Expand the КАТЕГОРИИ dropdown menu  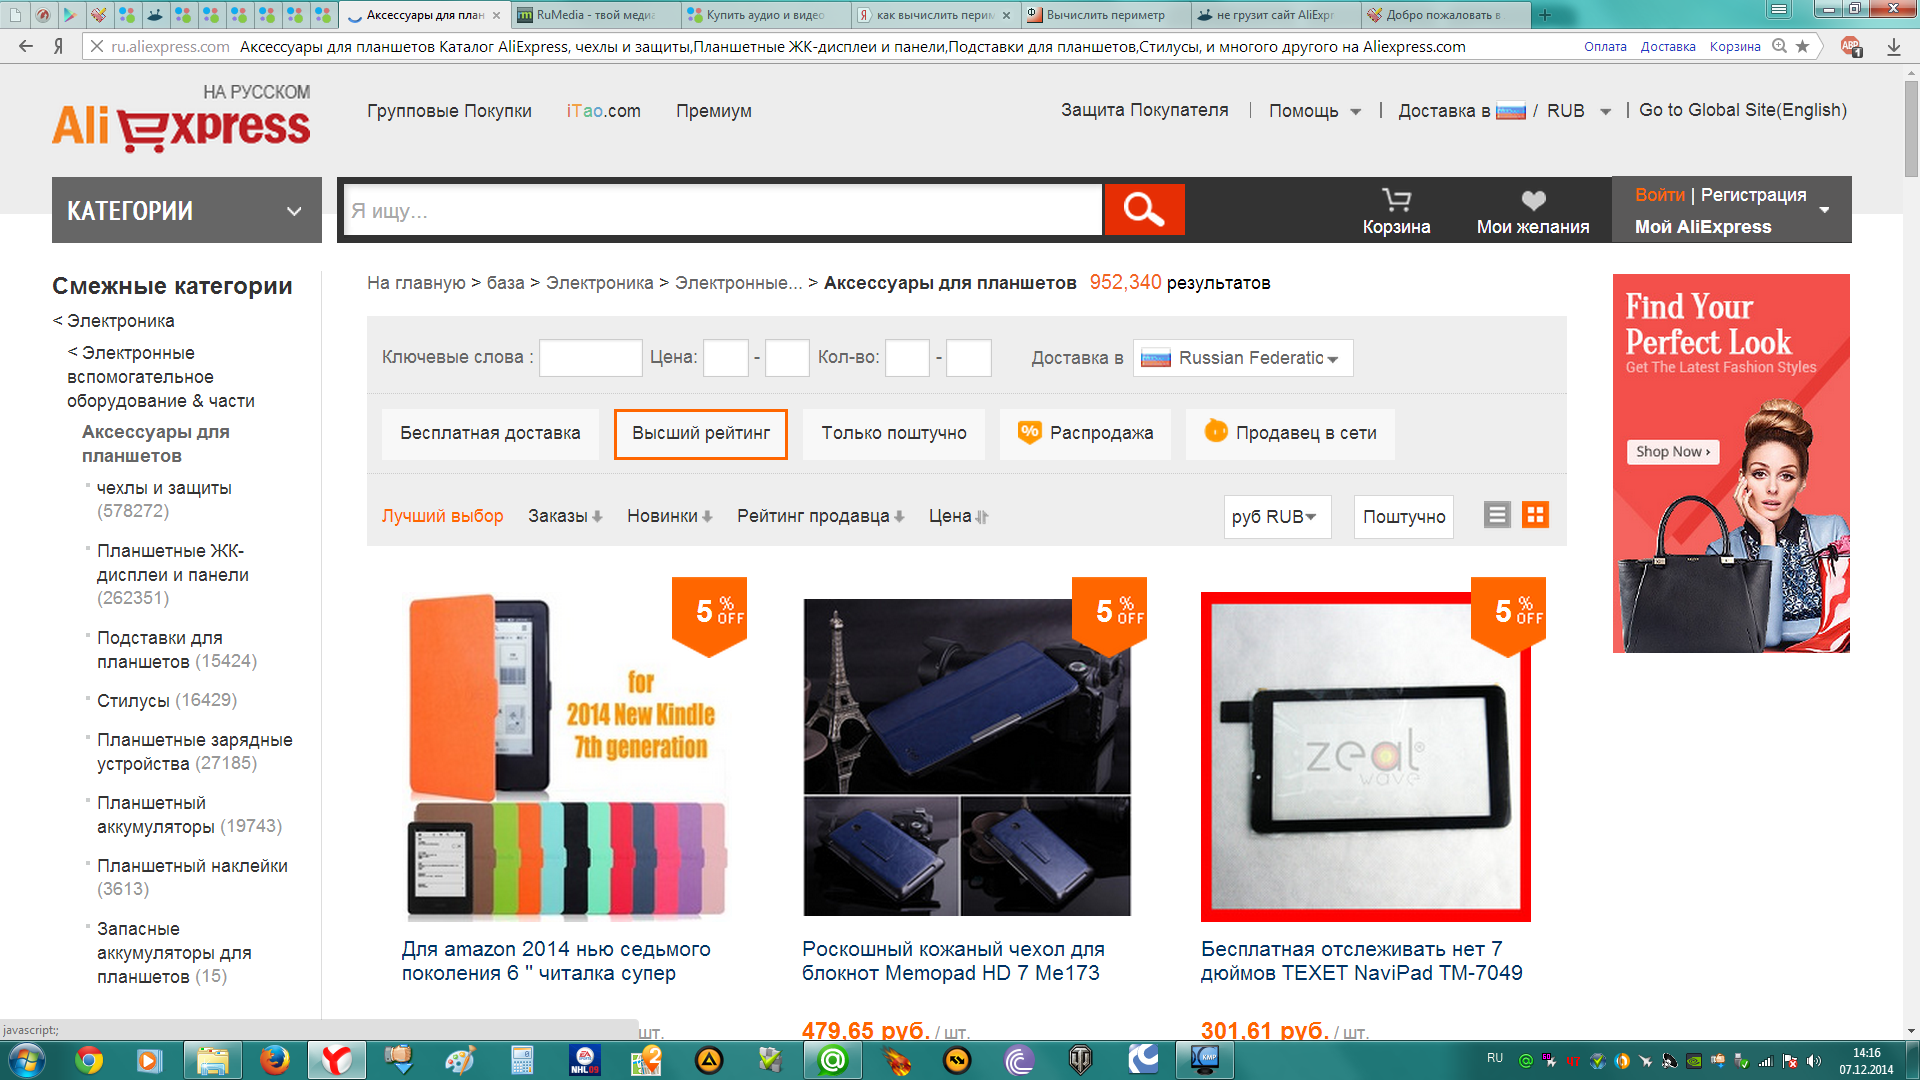pyautogui.click(x=186, y=211)
